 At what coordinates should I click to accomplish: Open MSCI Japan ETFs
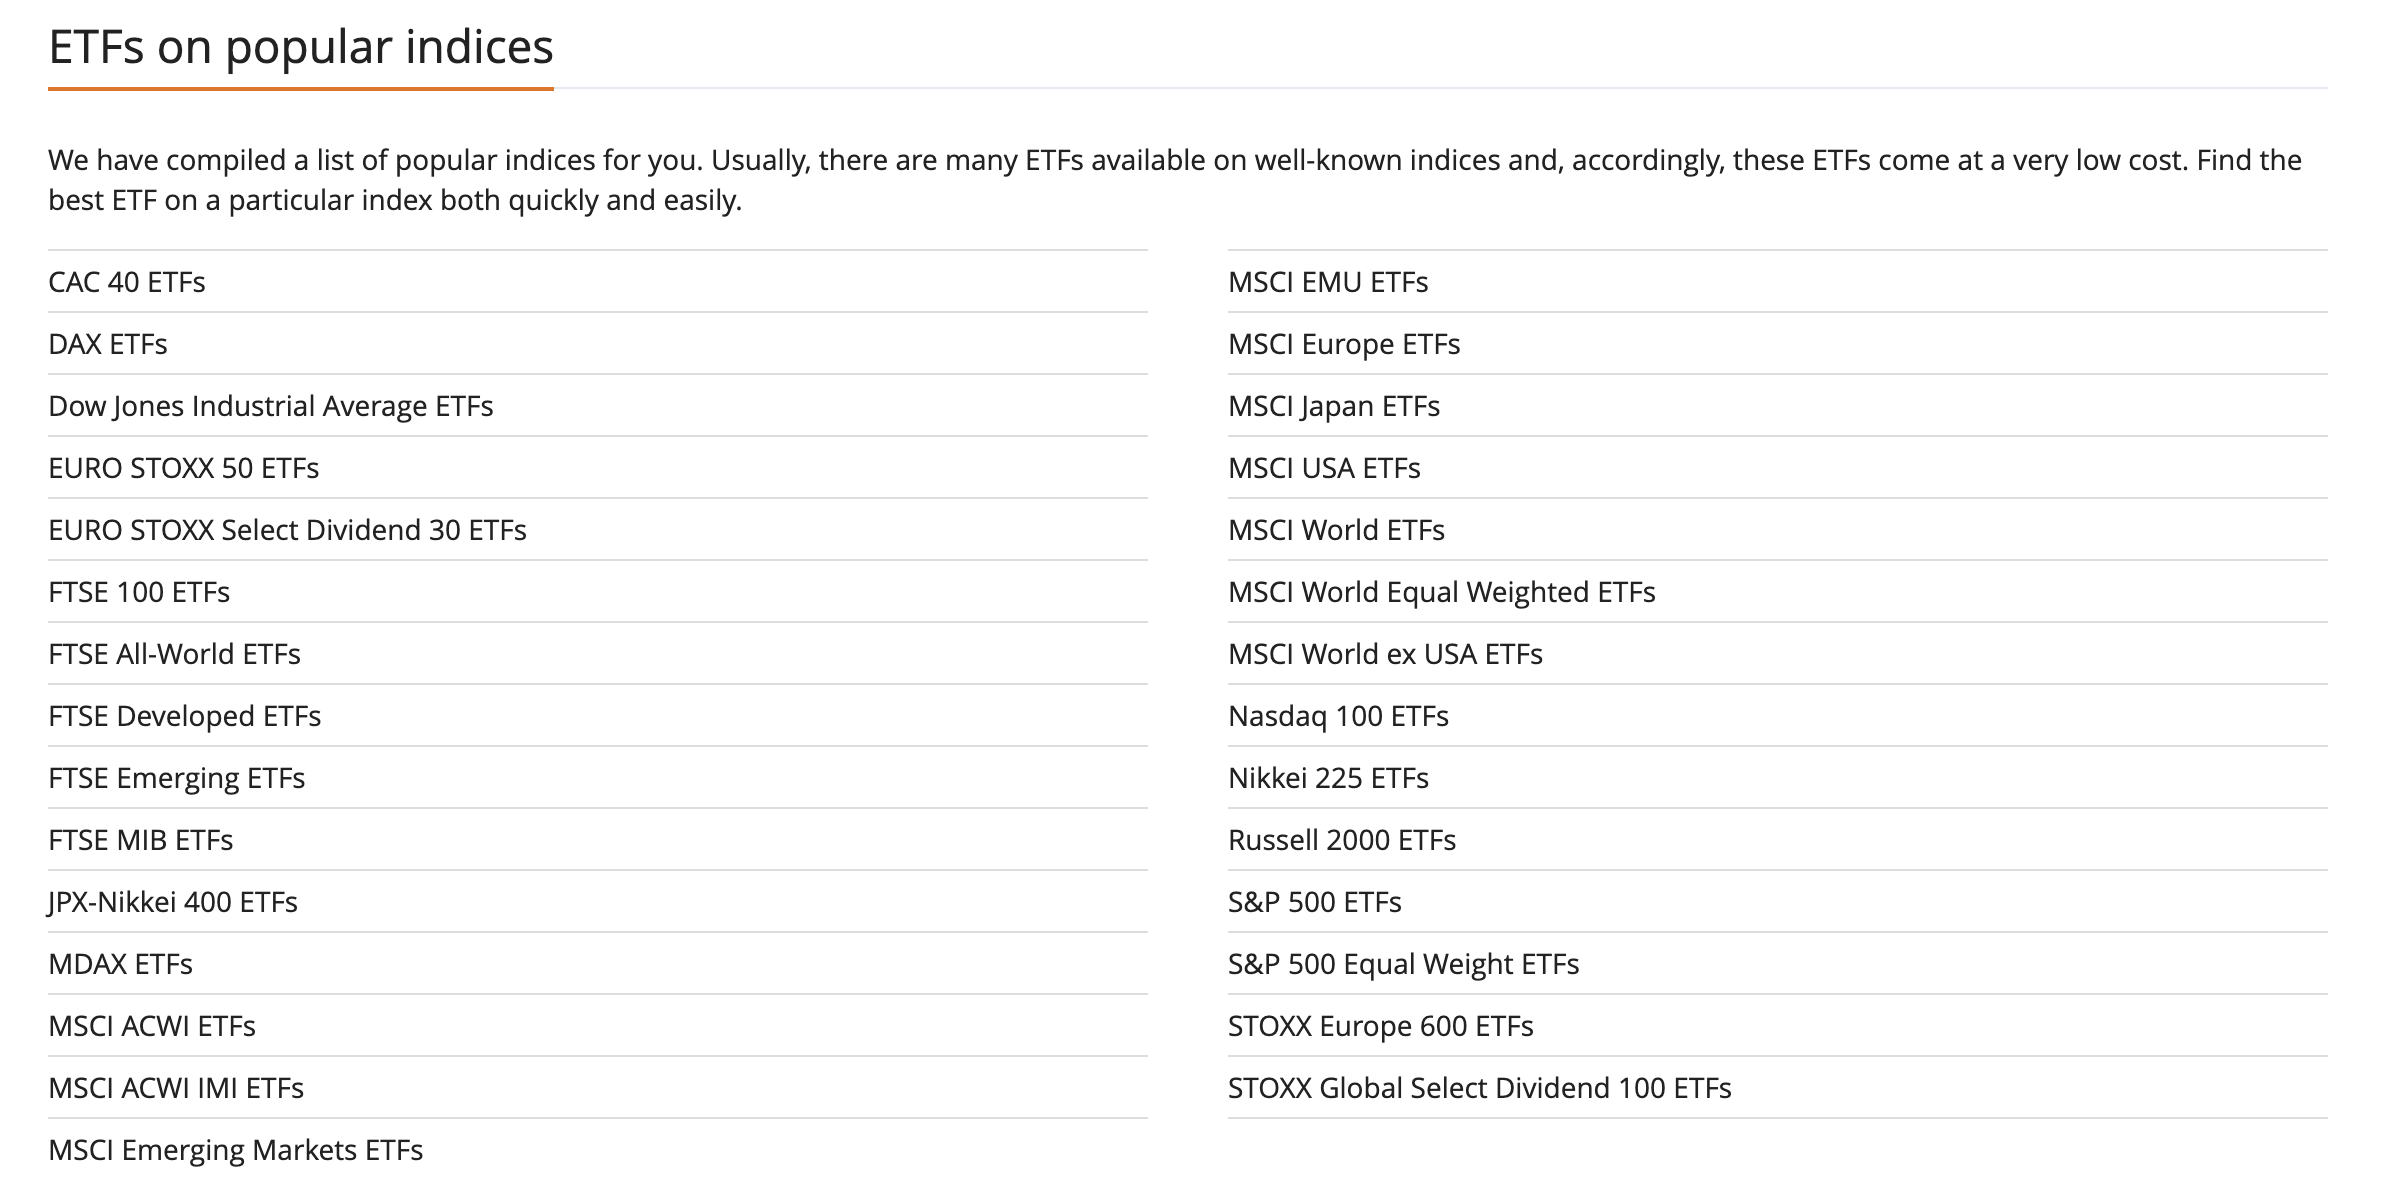[x=1334, y=406]
